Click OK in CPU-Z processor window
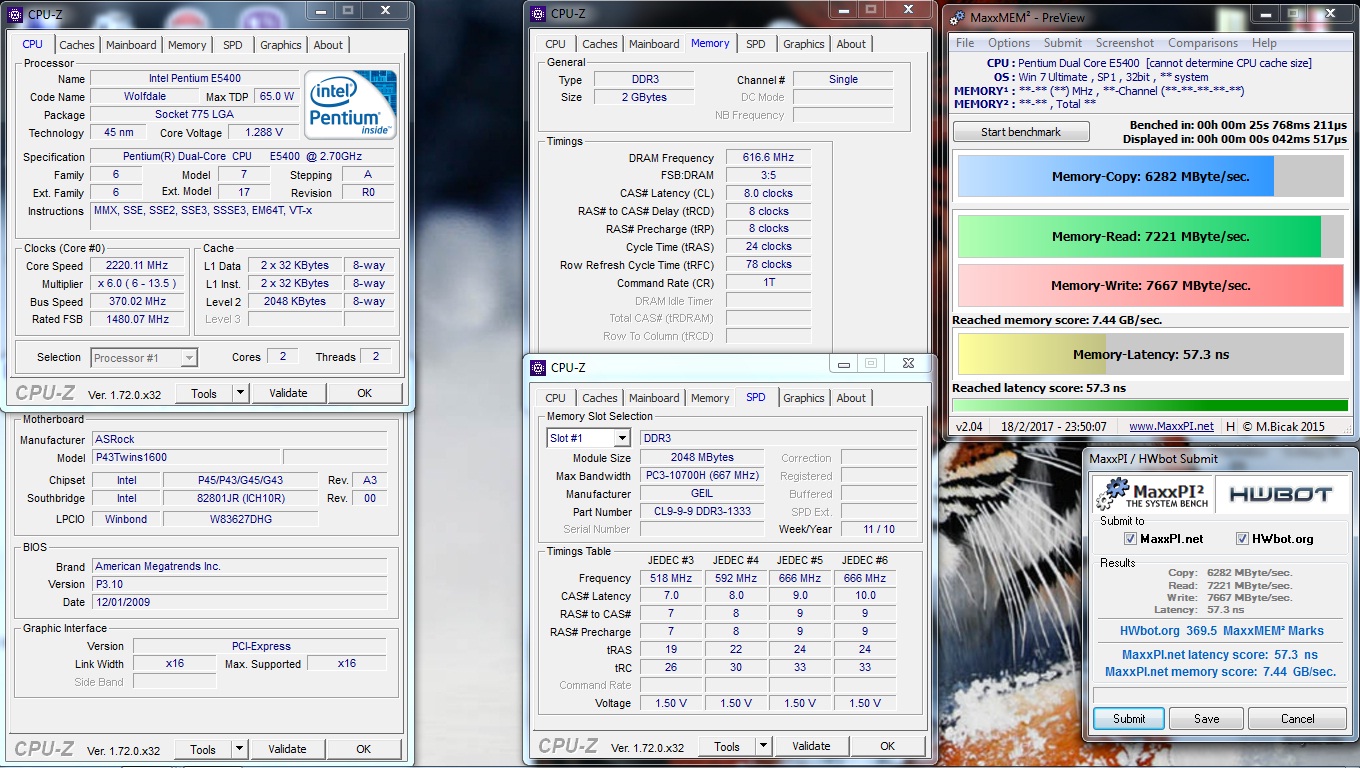Screen dimensions: 1360x768 pyautogui.click(x=364, y=393)
